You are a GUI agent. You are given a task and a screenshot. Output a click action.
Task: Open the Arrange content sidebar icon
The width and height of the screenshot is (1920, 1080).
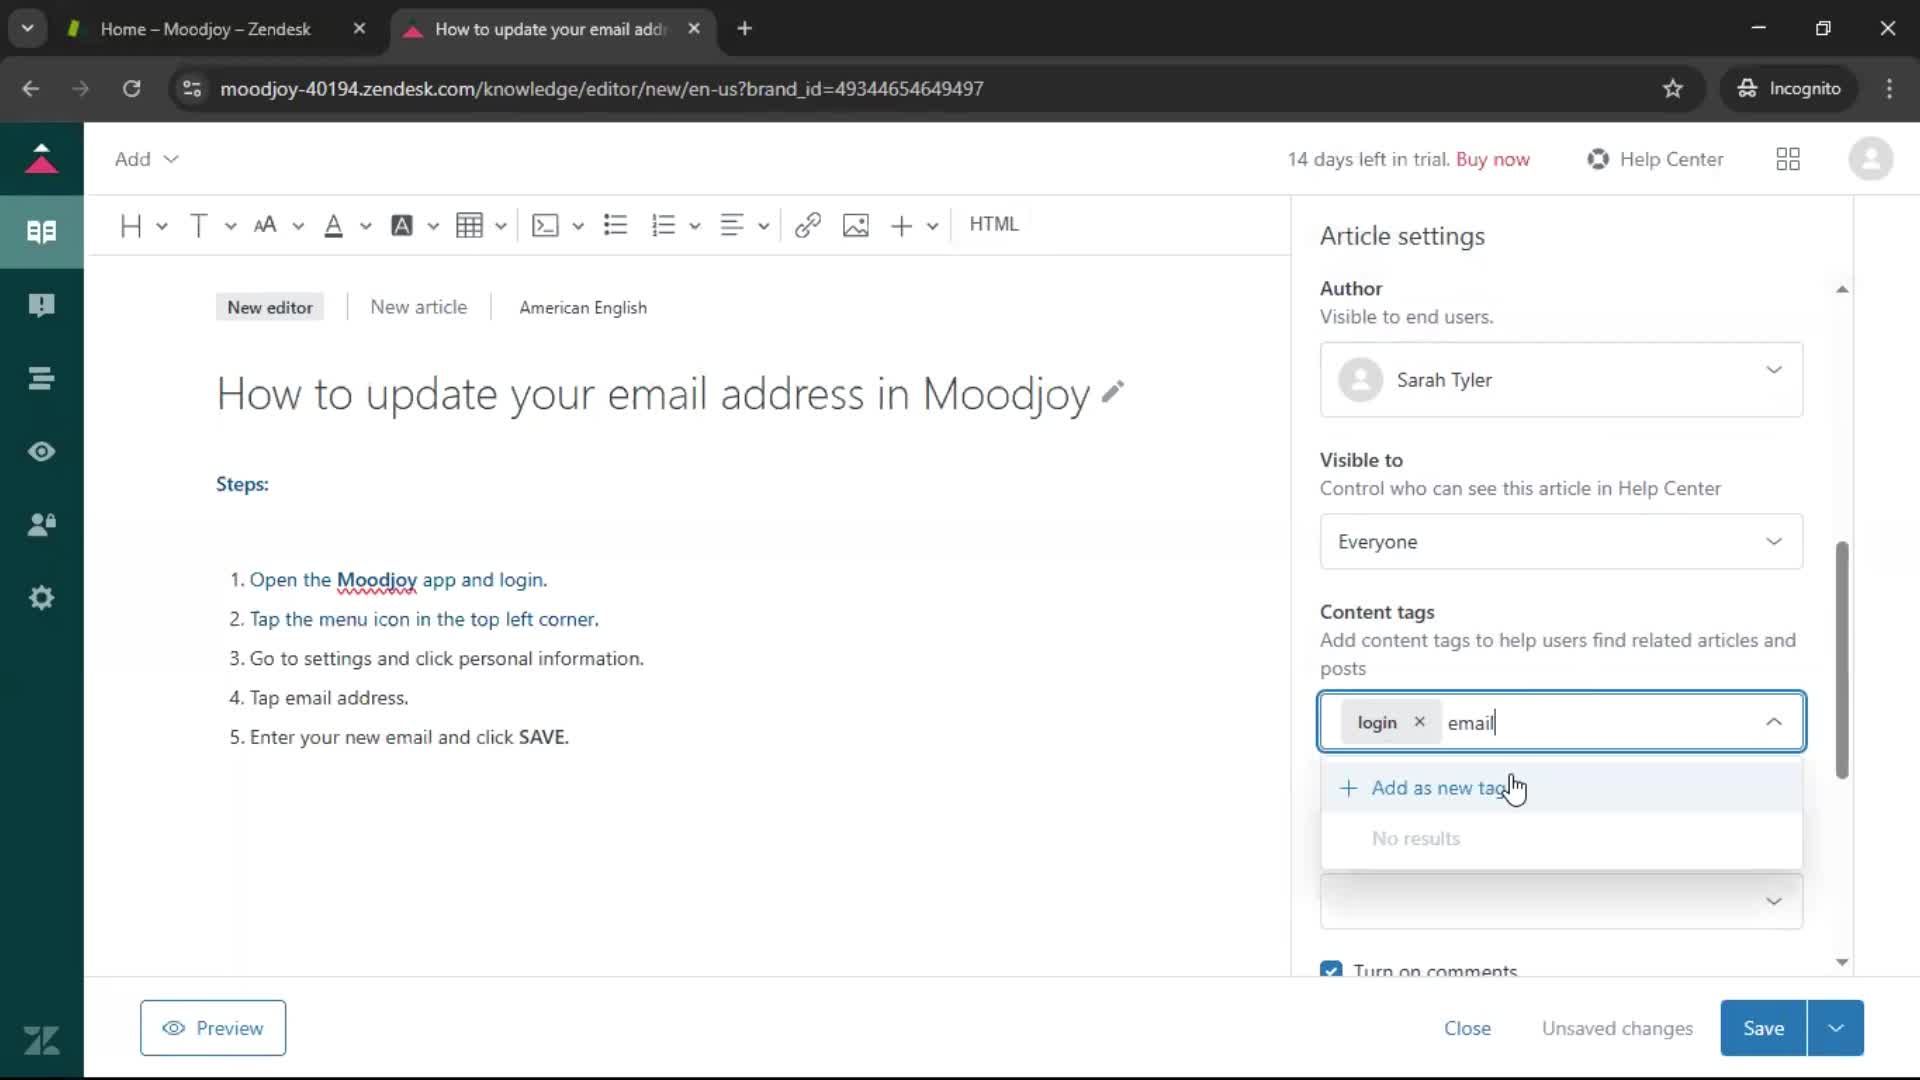tap(41, 378)
